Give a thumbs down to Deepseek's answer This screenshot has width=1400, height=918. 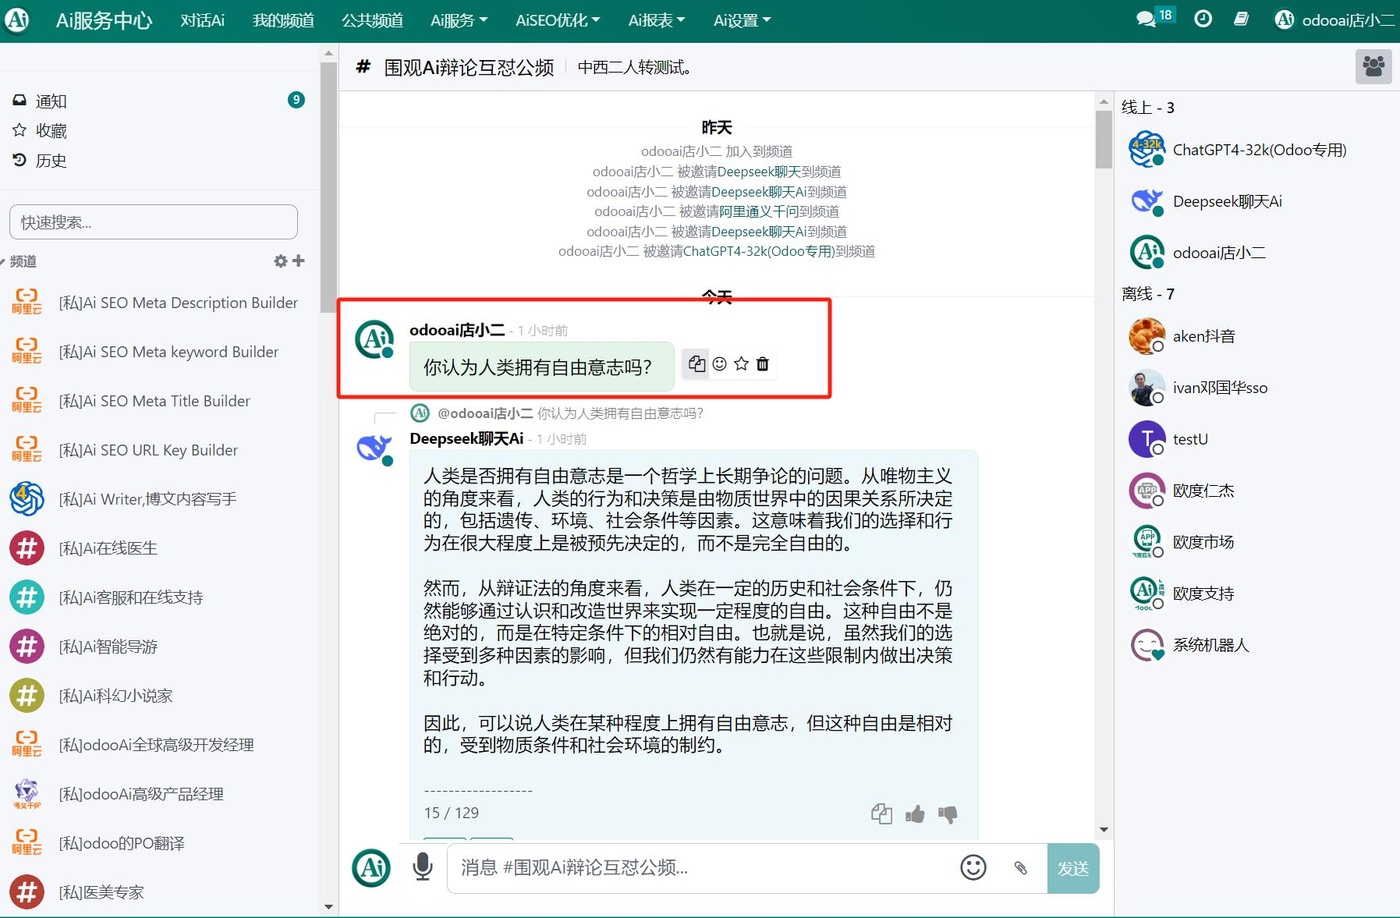(948, 814)
